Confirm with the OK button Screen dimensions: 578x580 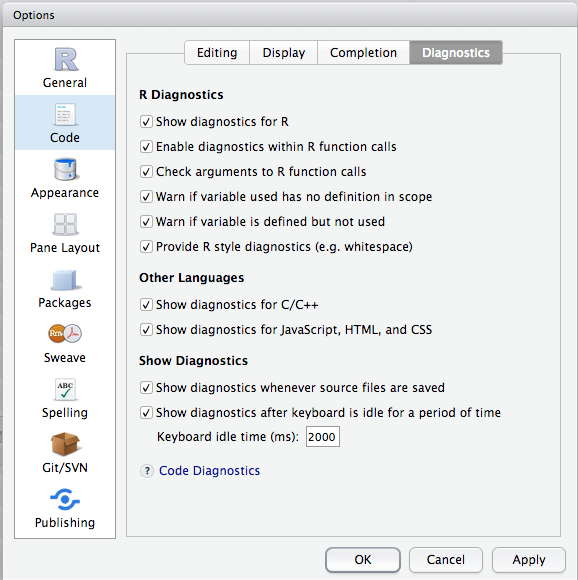coord(363,560)
